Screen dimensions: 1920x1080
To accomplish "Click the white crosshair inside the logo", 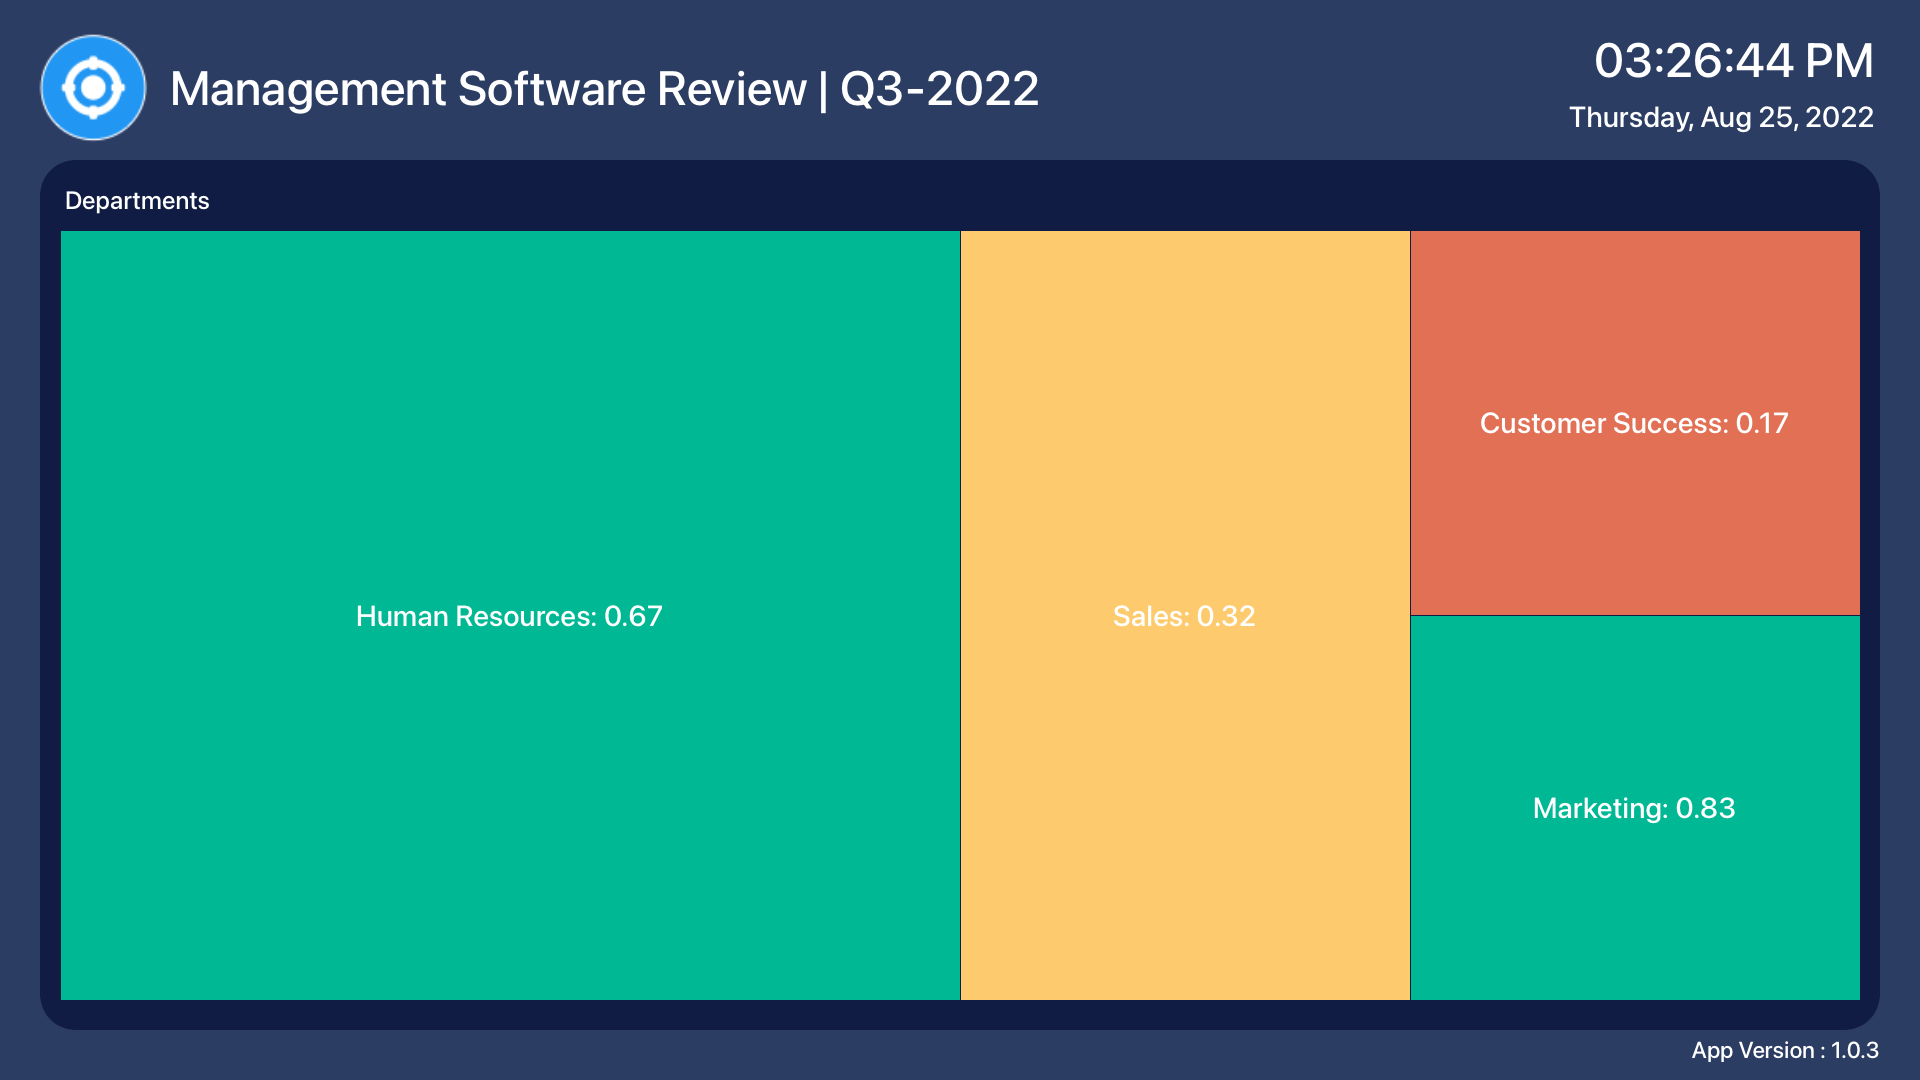I will point(93,88).
